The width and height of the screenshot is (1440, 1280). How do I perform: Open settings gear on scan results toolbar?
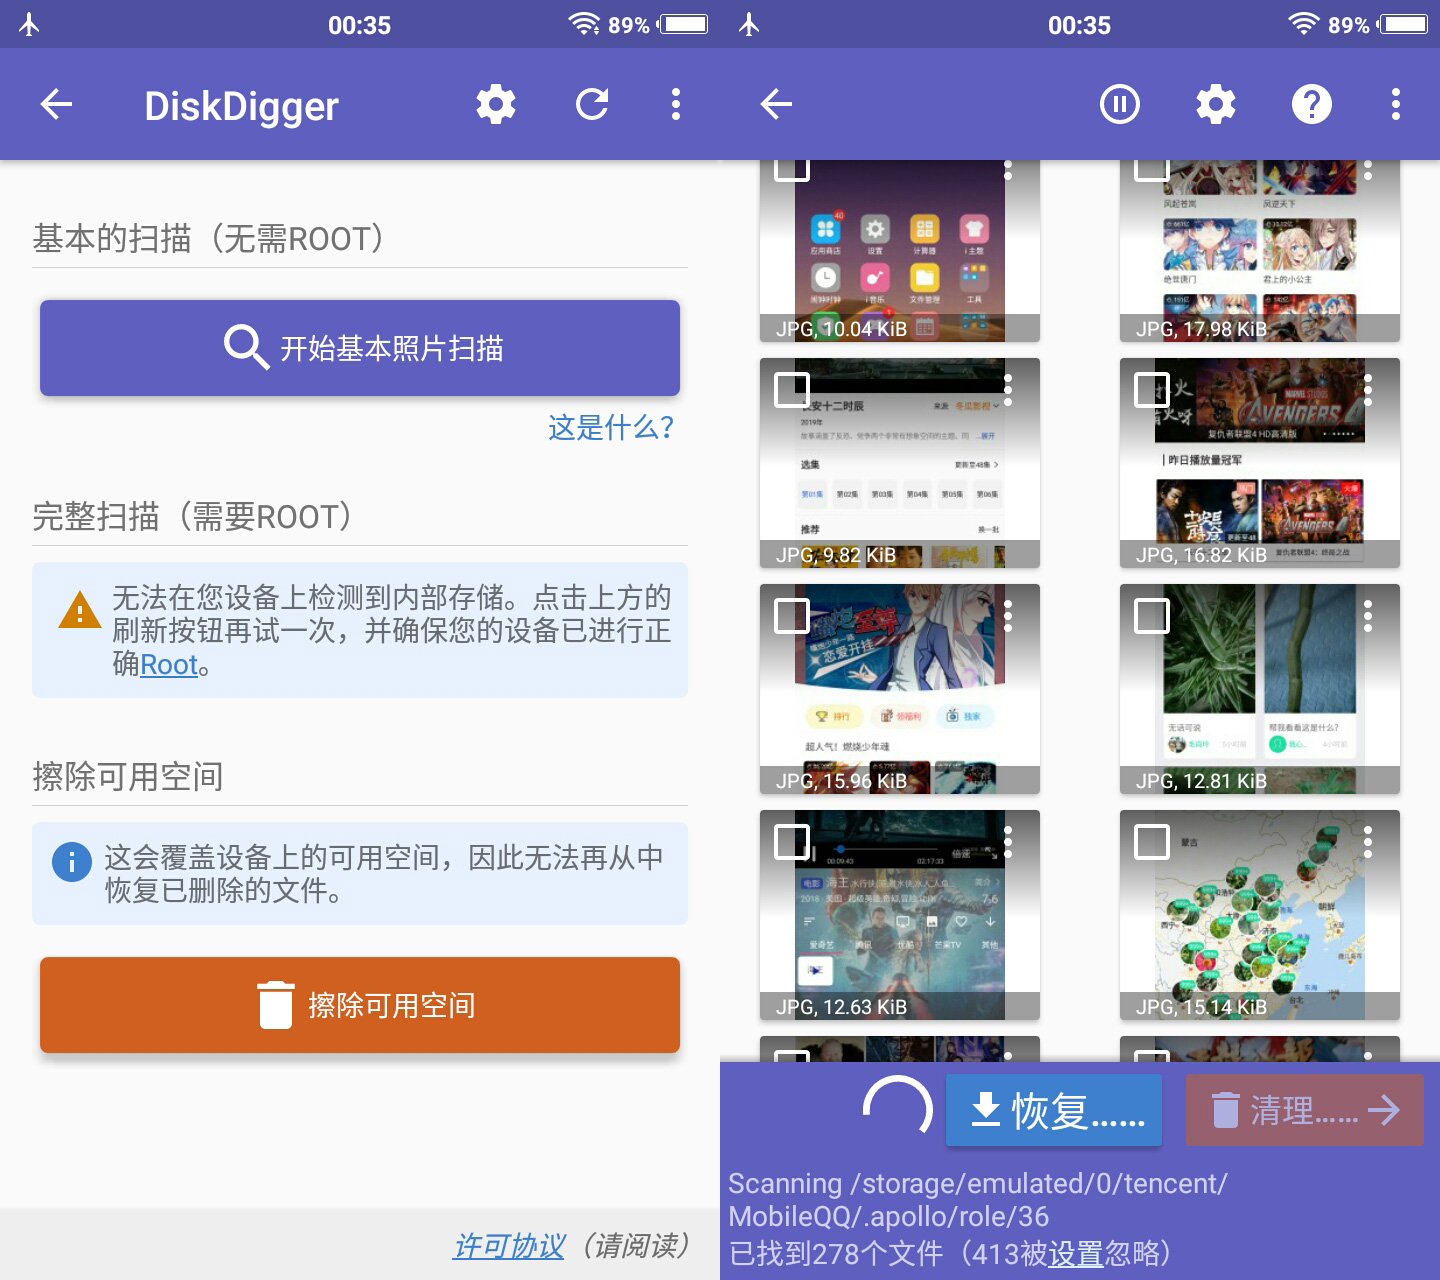[1216, 104]
